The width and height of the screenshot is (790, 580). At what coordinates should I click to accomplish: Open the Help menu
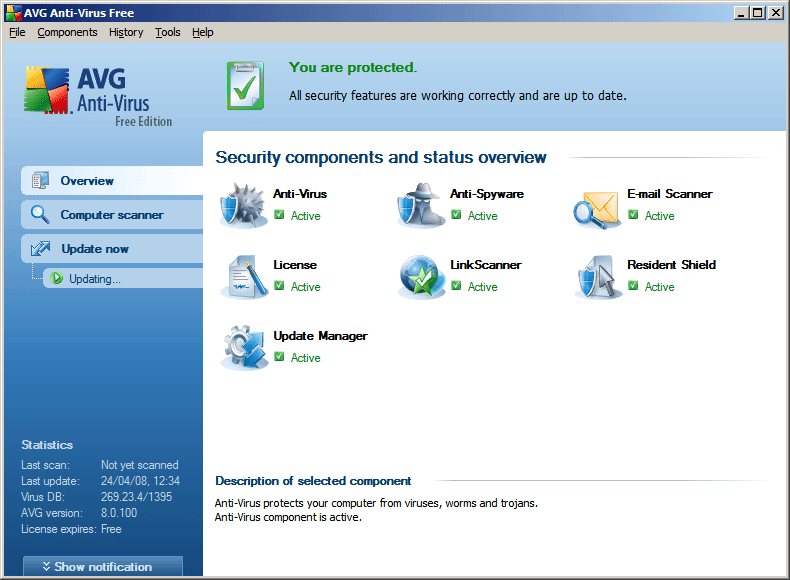coord(203,32)
